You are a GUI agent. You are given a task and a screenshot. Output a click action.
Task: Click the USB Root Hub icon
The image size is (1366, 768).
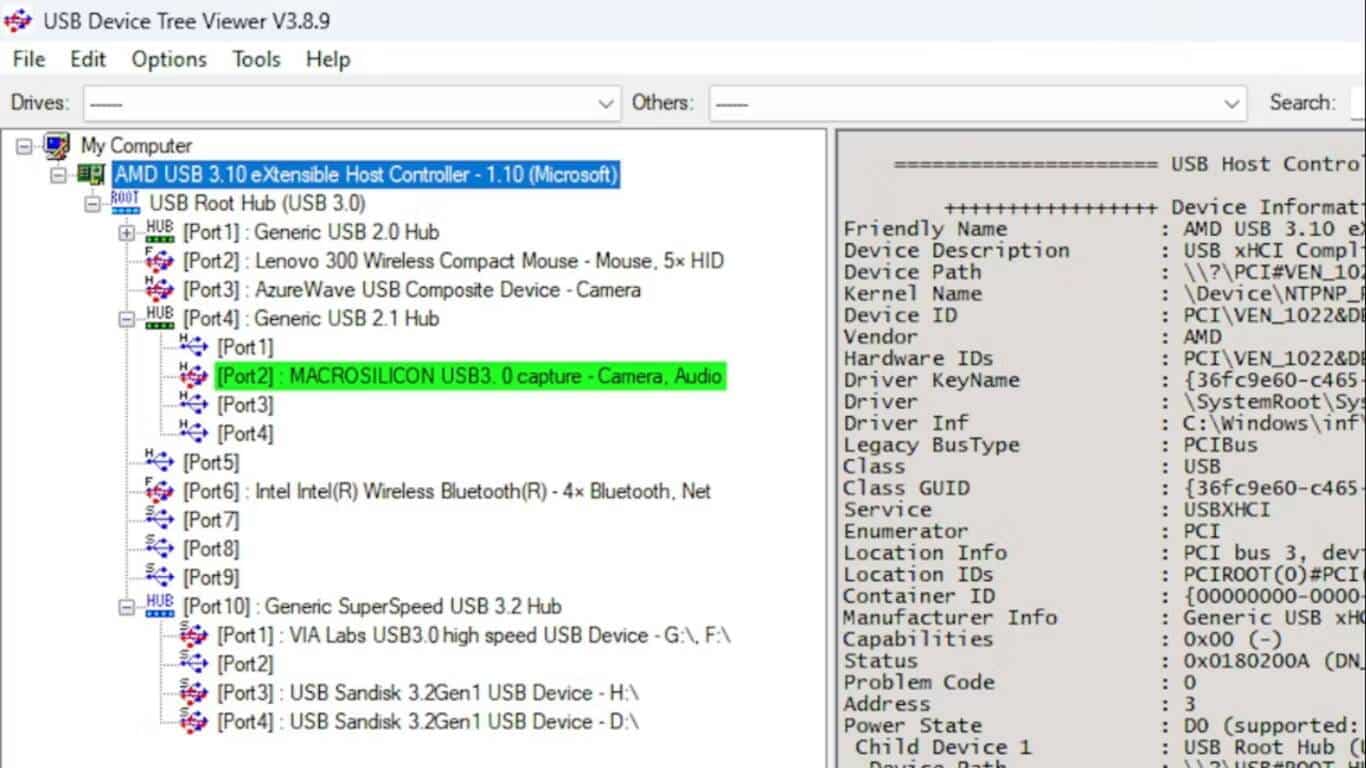click(x=124, y=203)
